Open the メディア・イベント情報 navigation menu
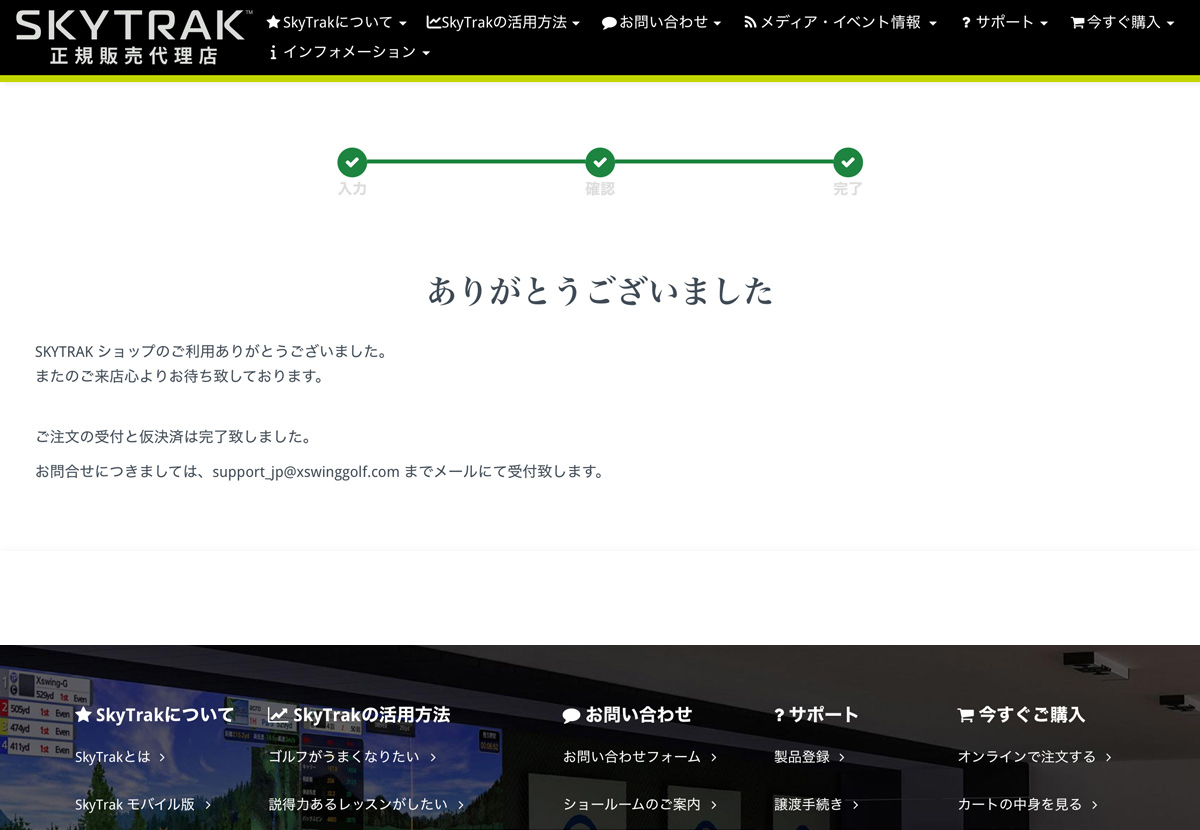 (x=840, y=22)
